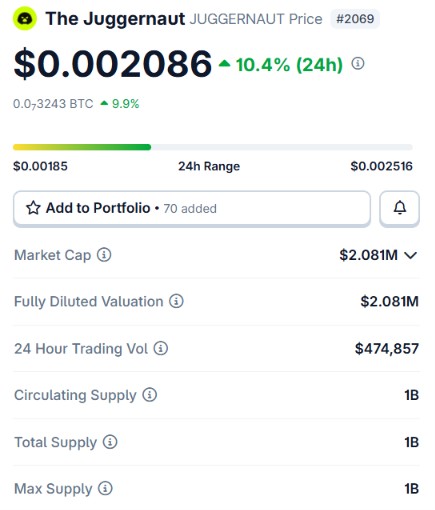Viewport: 435px width, 510px height.
Task: Click The Juggernaut coin logo icon
Action: (x=25, y=19)
